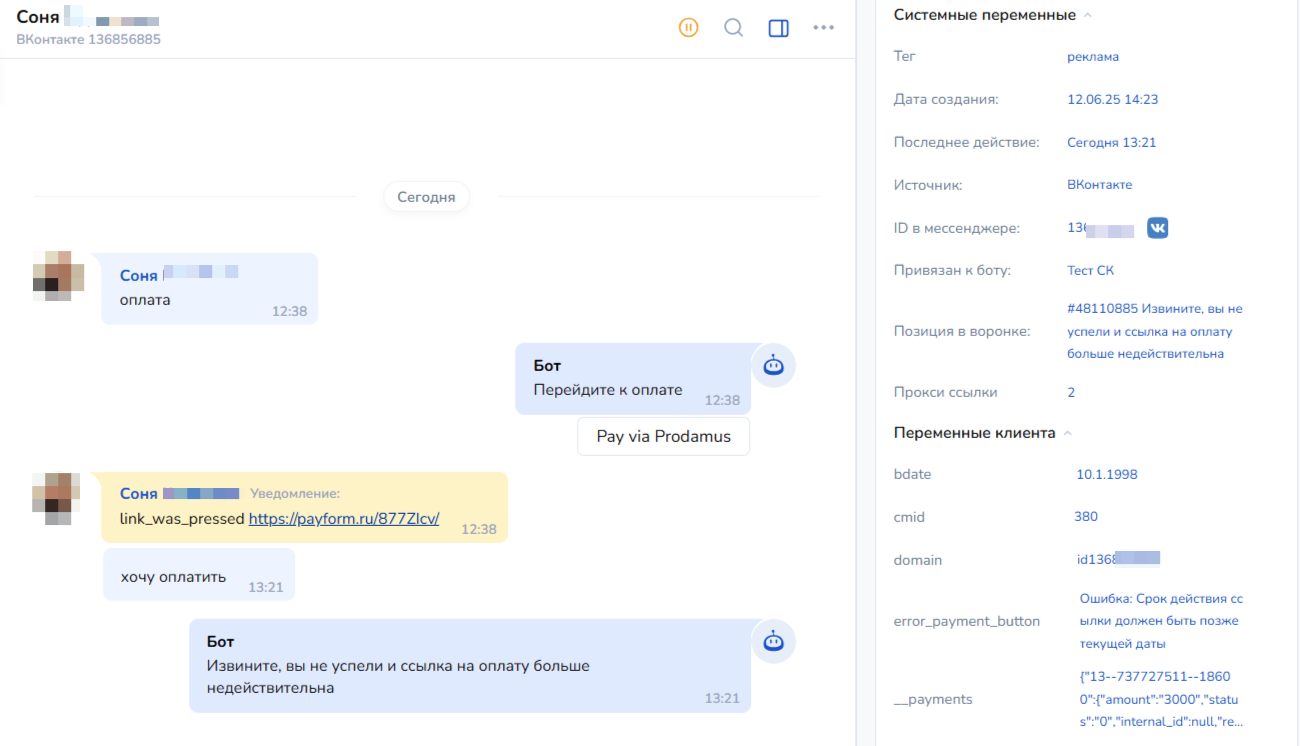Image resolution: width=1300 pixels, height=746 pixels.
Task: Open the three-dots more options menu
Action: tap(824, 28)
